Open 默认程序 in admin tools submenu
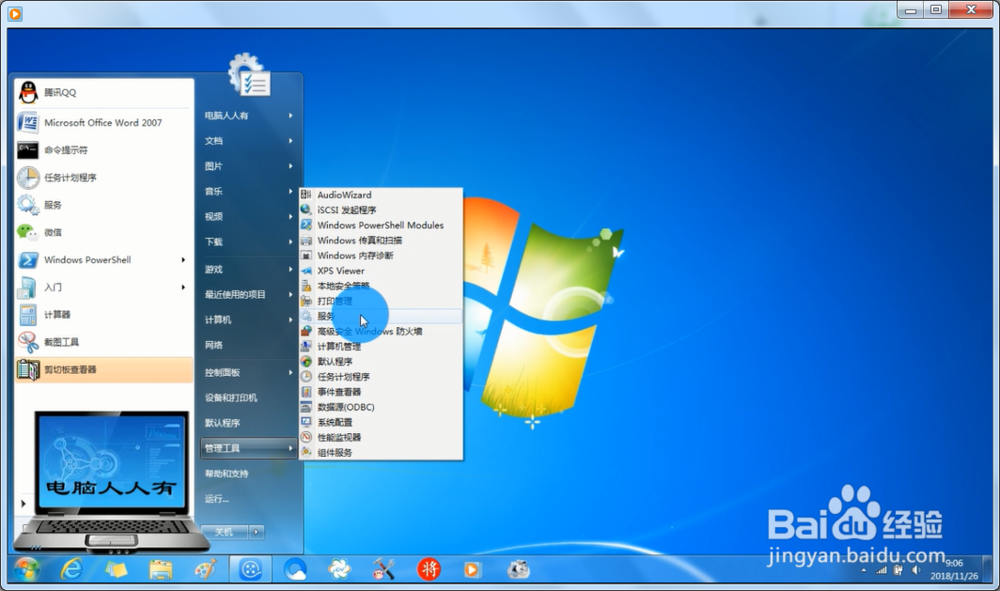 381,361
